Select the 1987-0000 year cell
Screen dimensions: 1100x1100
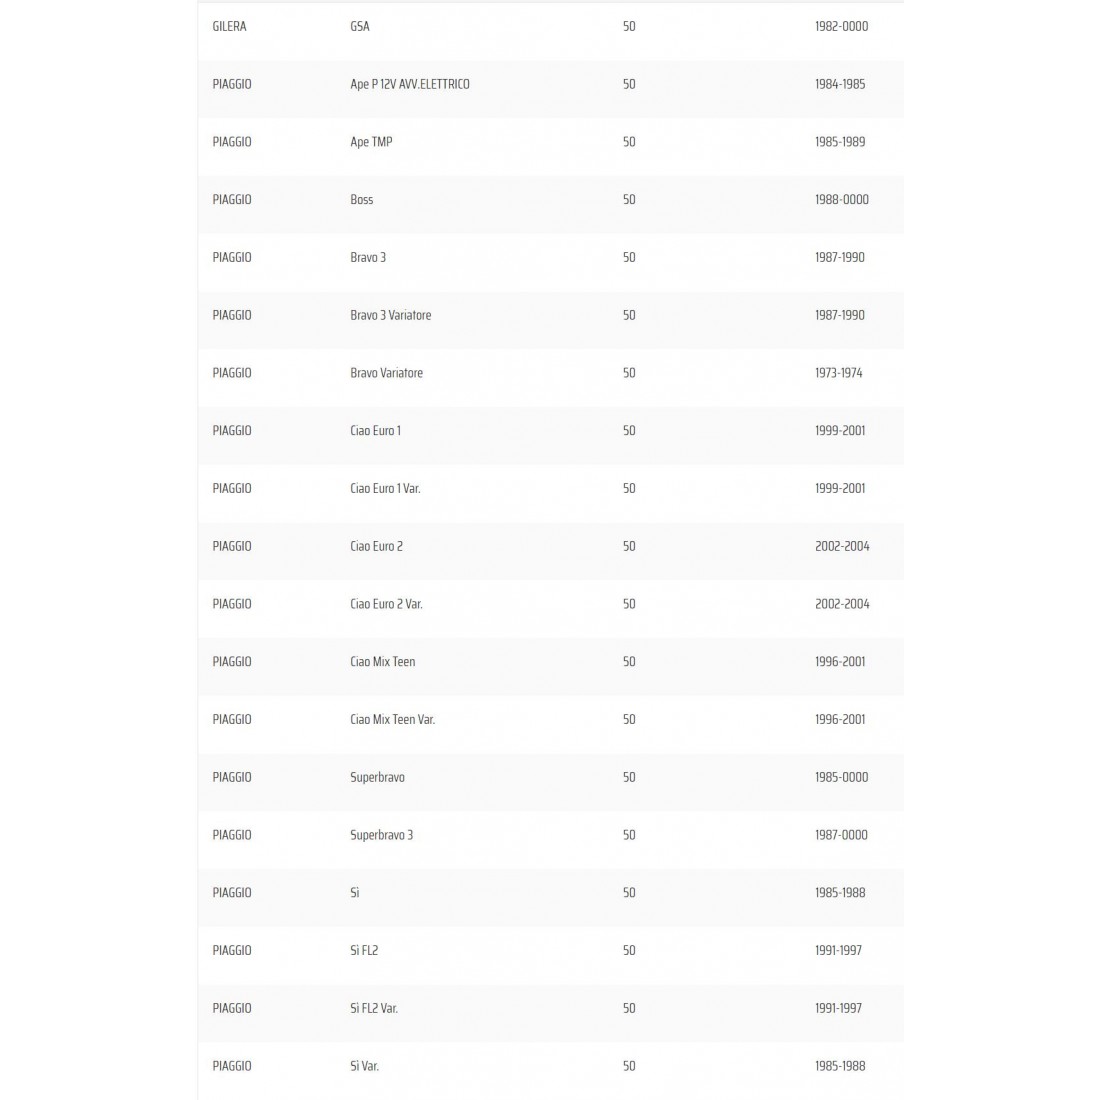click(x=841, y=835)
